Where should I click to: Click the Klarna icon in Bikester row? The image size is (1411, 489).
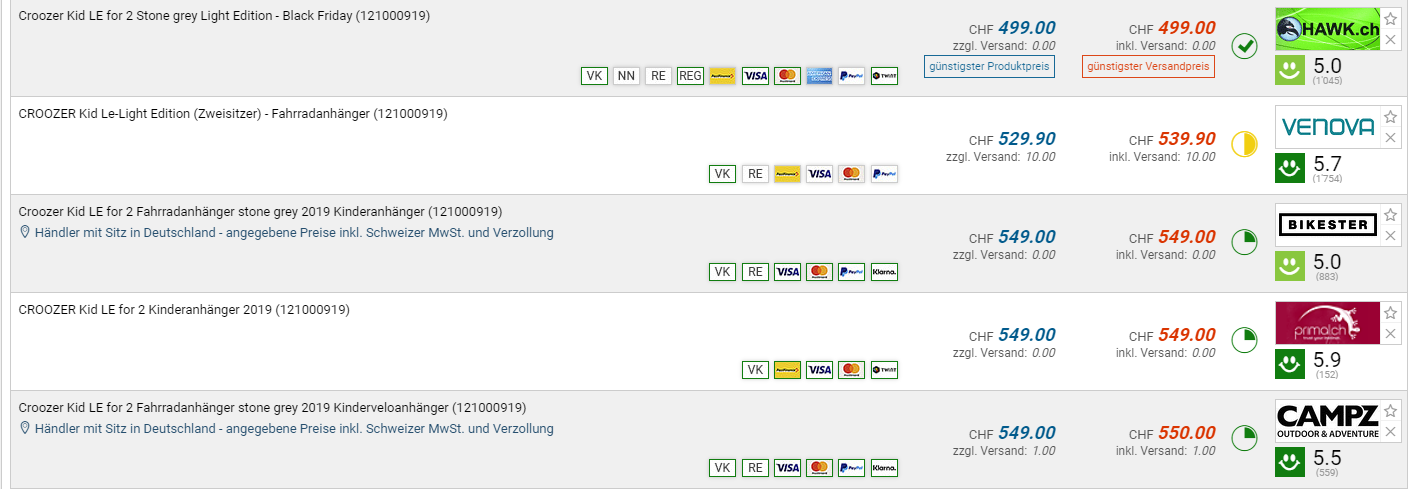(884, 272)
